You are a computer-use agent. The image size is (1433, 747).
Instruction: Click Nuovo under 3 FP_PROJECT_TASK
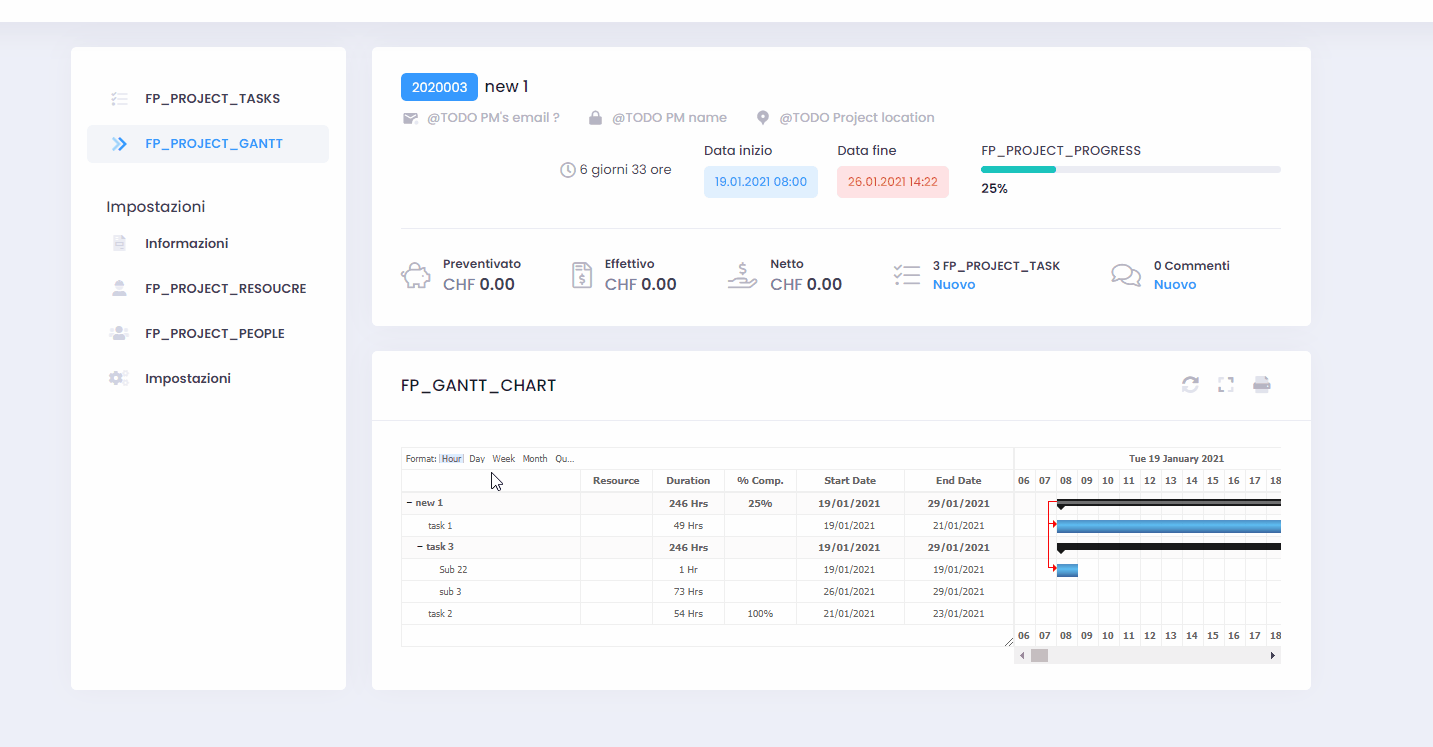(953, 284)
